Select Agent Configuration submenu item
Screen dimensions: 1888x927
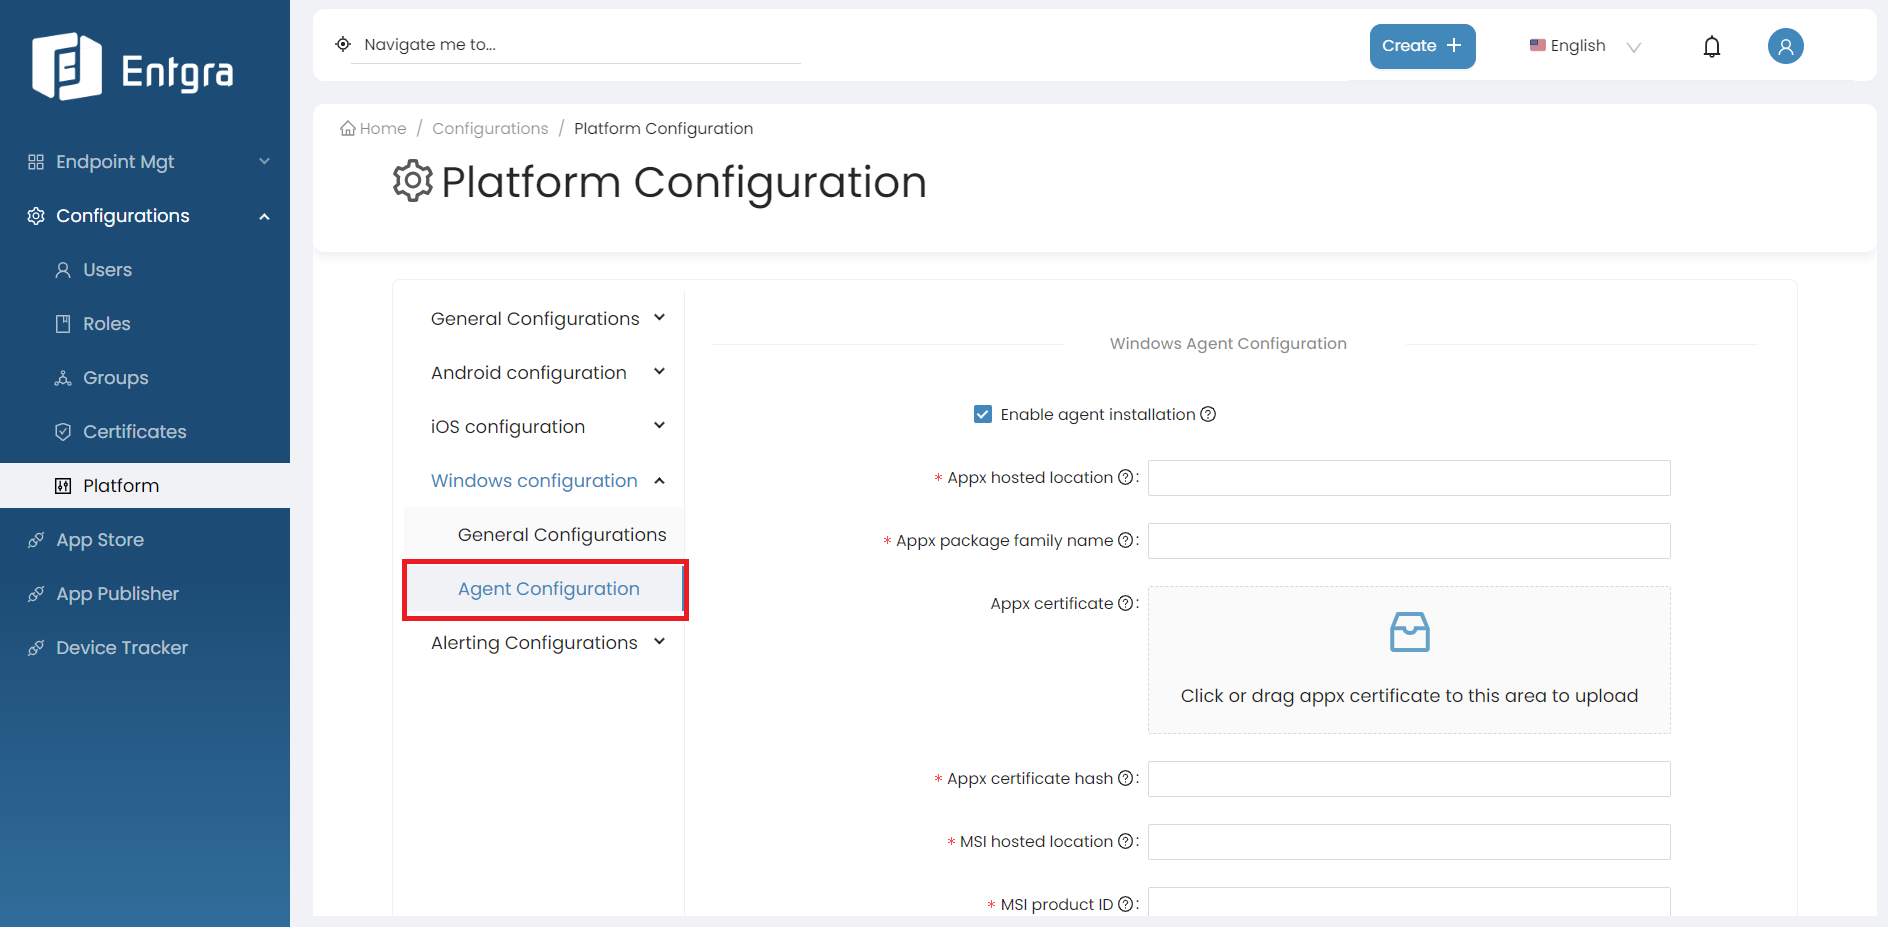(x=544, y=589)
